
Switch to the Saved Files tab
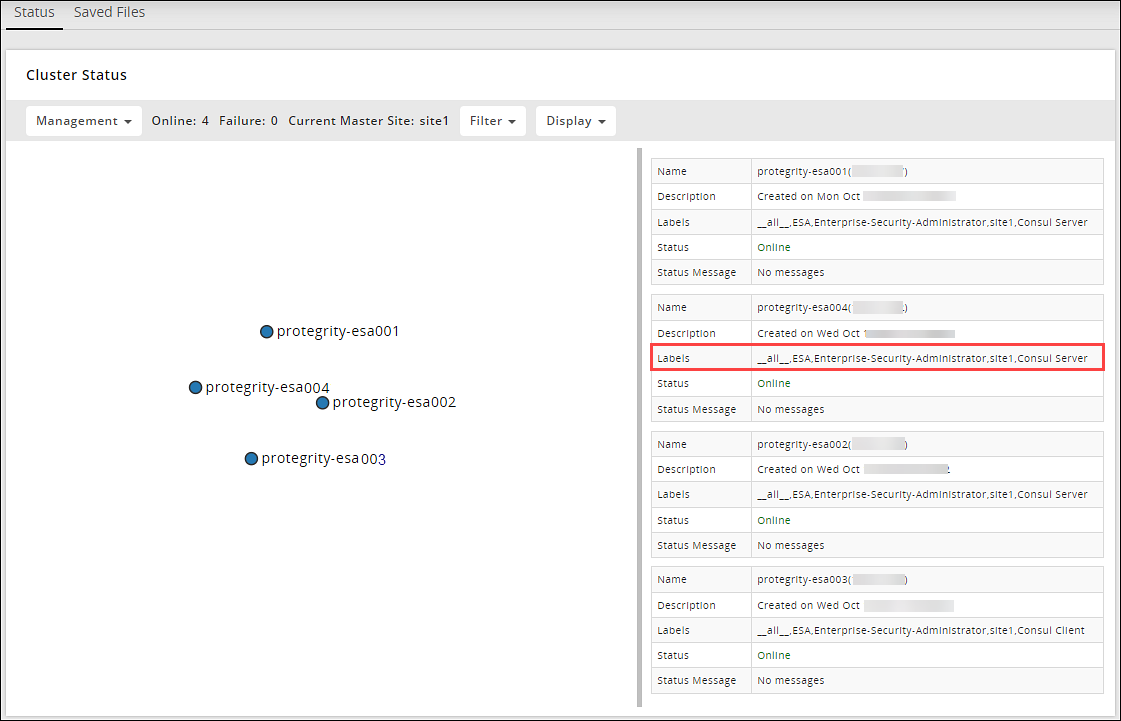tap(109, 11)
